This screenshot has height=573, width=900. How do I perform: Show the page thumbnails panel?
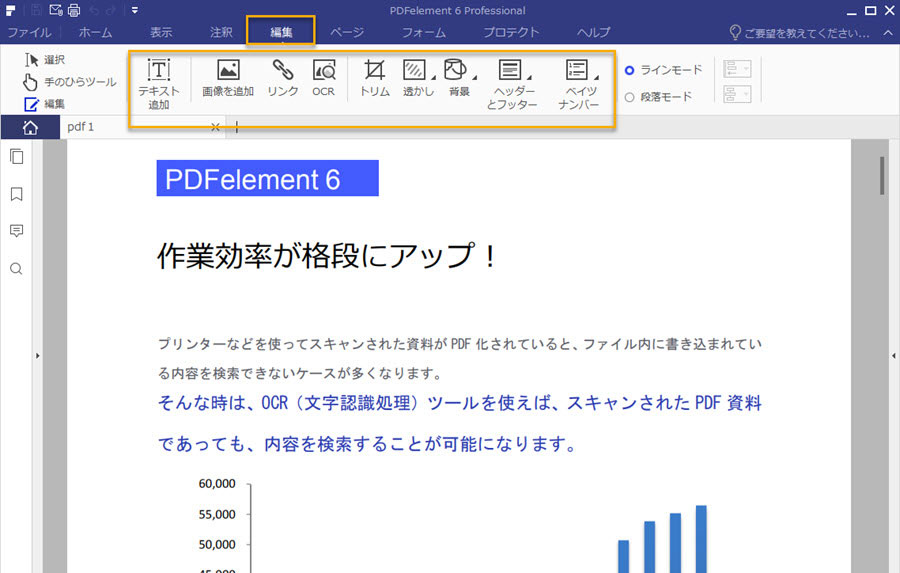[x=16, y=156]
